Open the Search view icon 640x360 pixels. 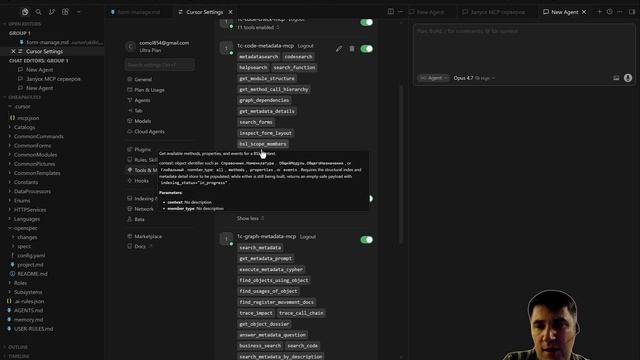pos(38,12)
